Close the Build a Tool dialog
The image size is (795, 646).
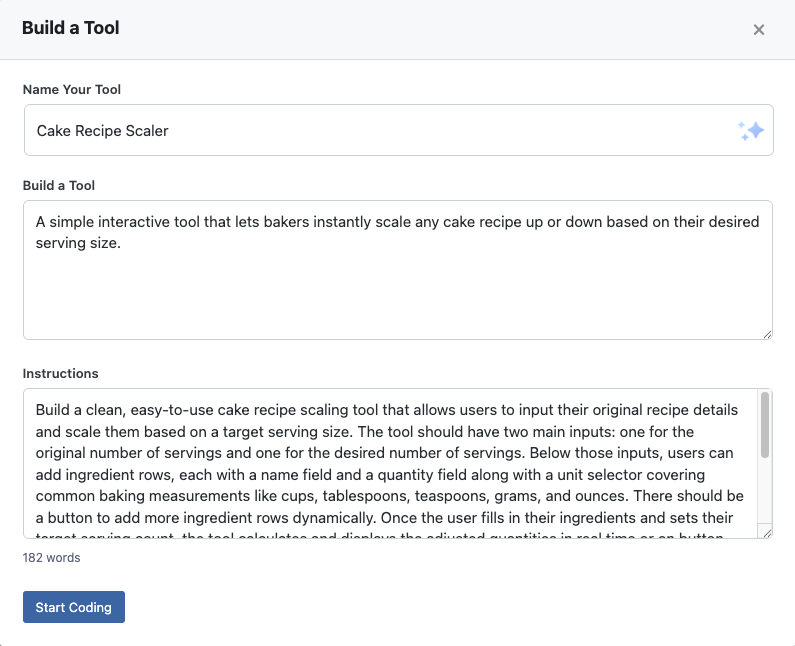click(759, 30)
